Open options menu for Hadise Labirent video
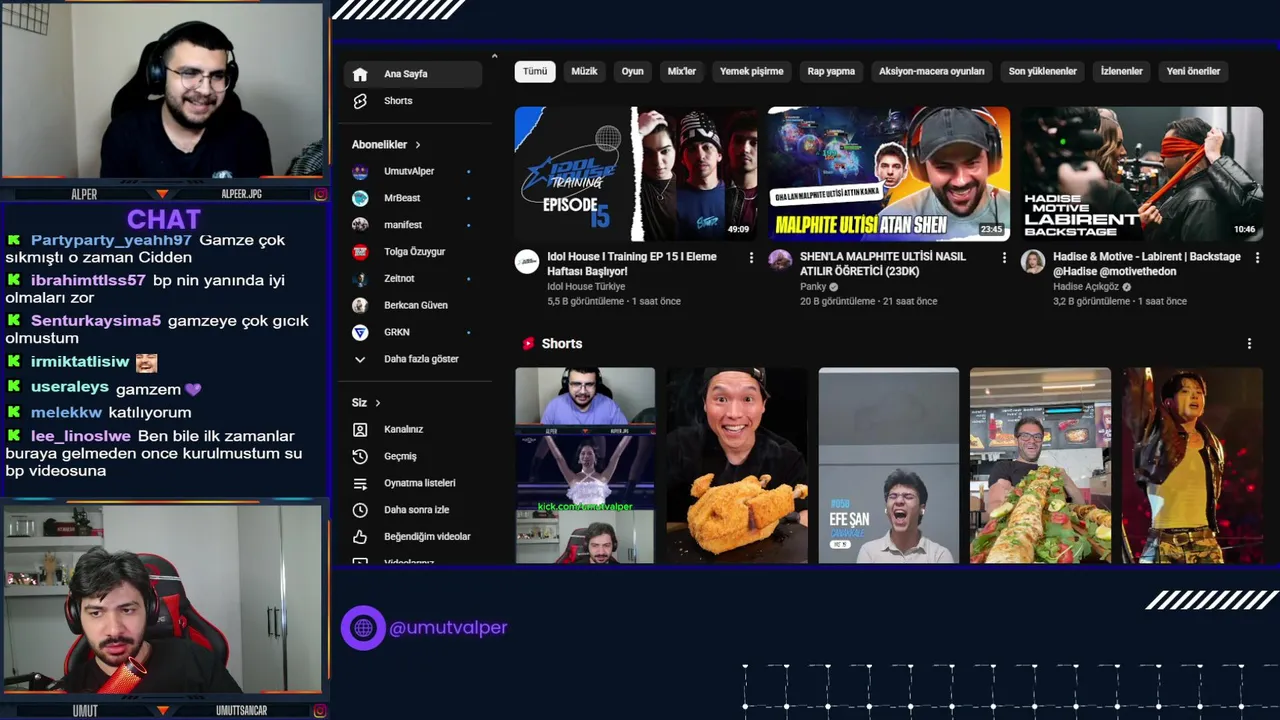Viewport: 1280px width, 720px height. point(1257,257)
